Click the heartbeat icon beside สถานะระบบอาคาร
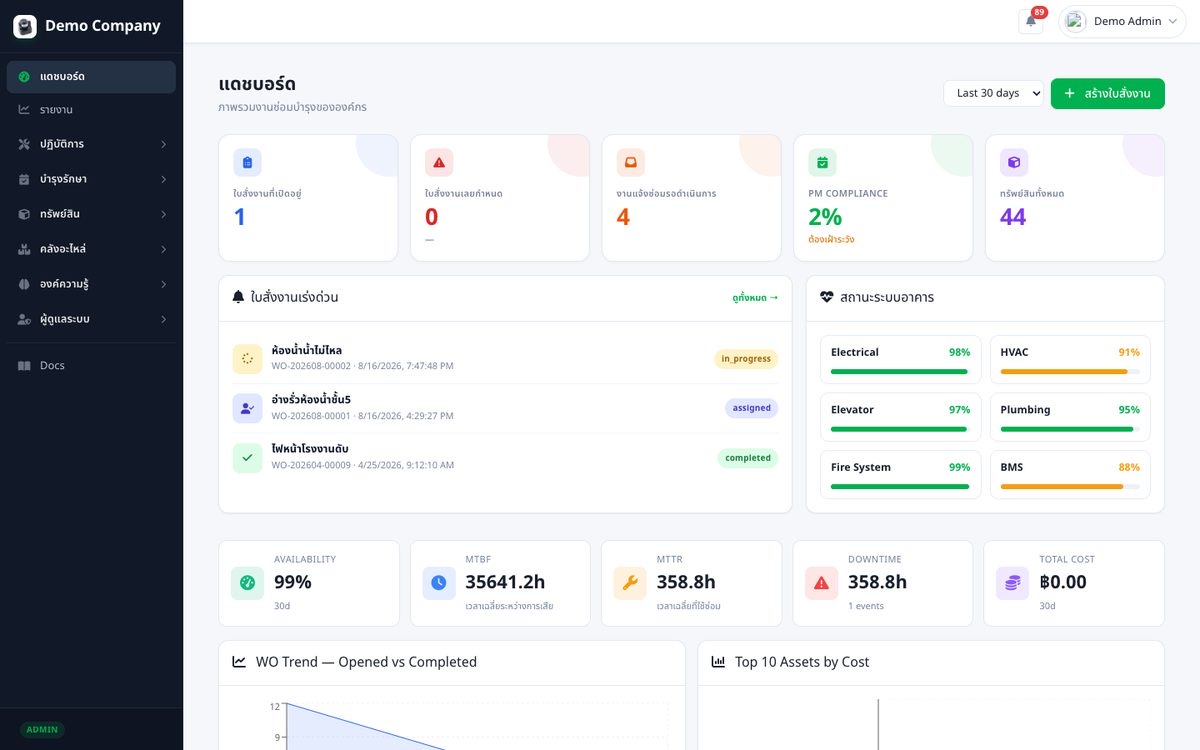This screenshot has height=750, width=1200. pyautogui.click(x=827, y=297)
